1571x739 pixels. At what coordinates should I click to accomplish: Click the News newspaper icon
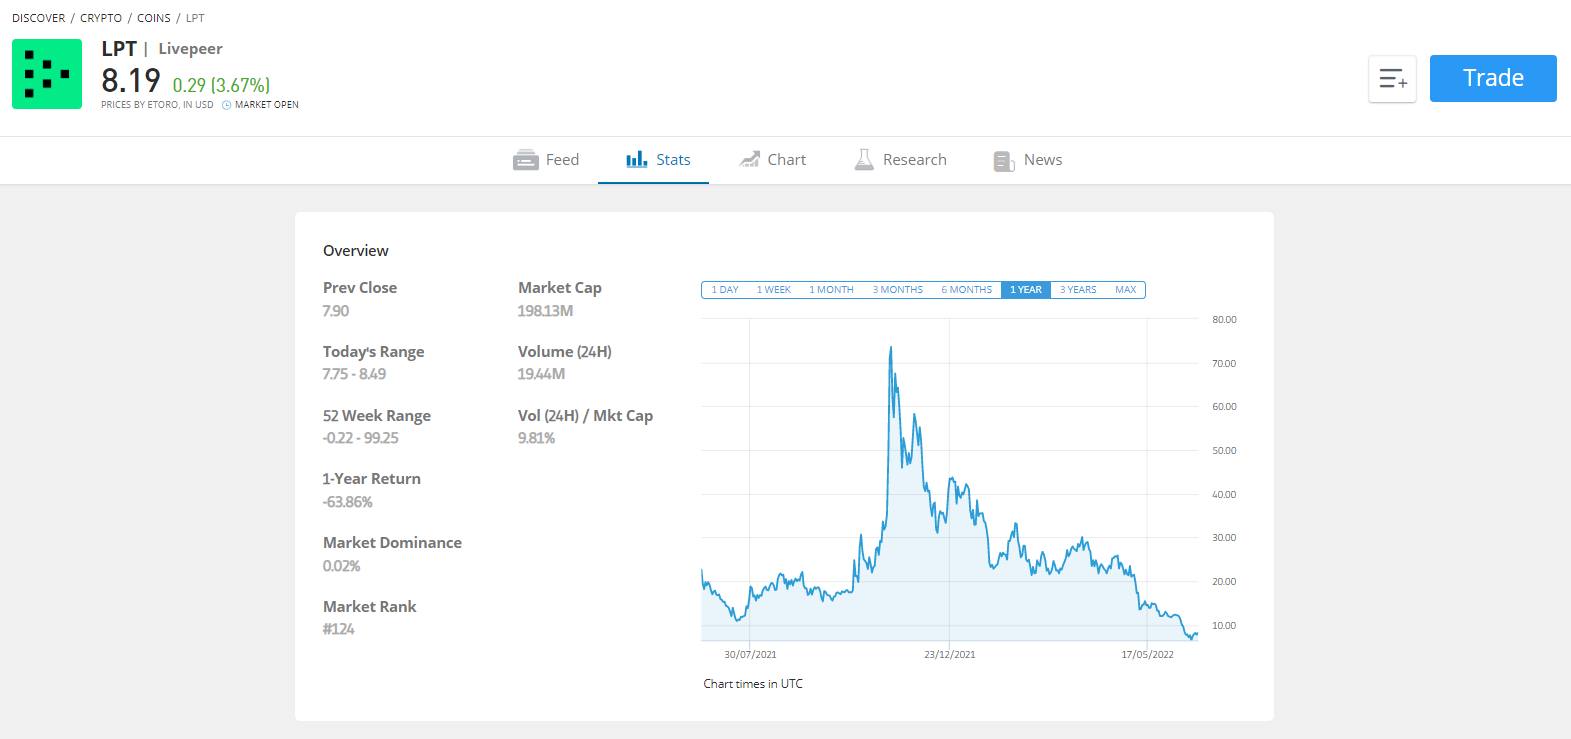click(1004, 161)
